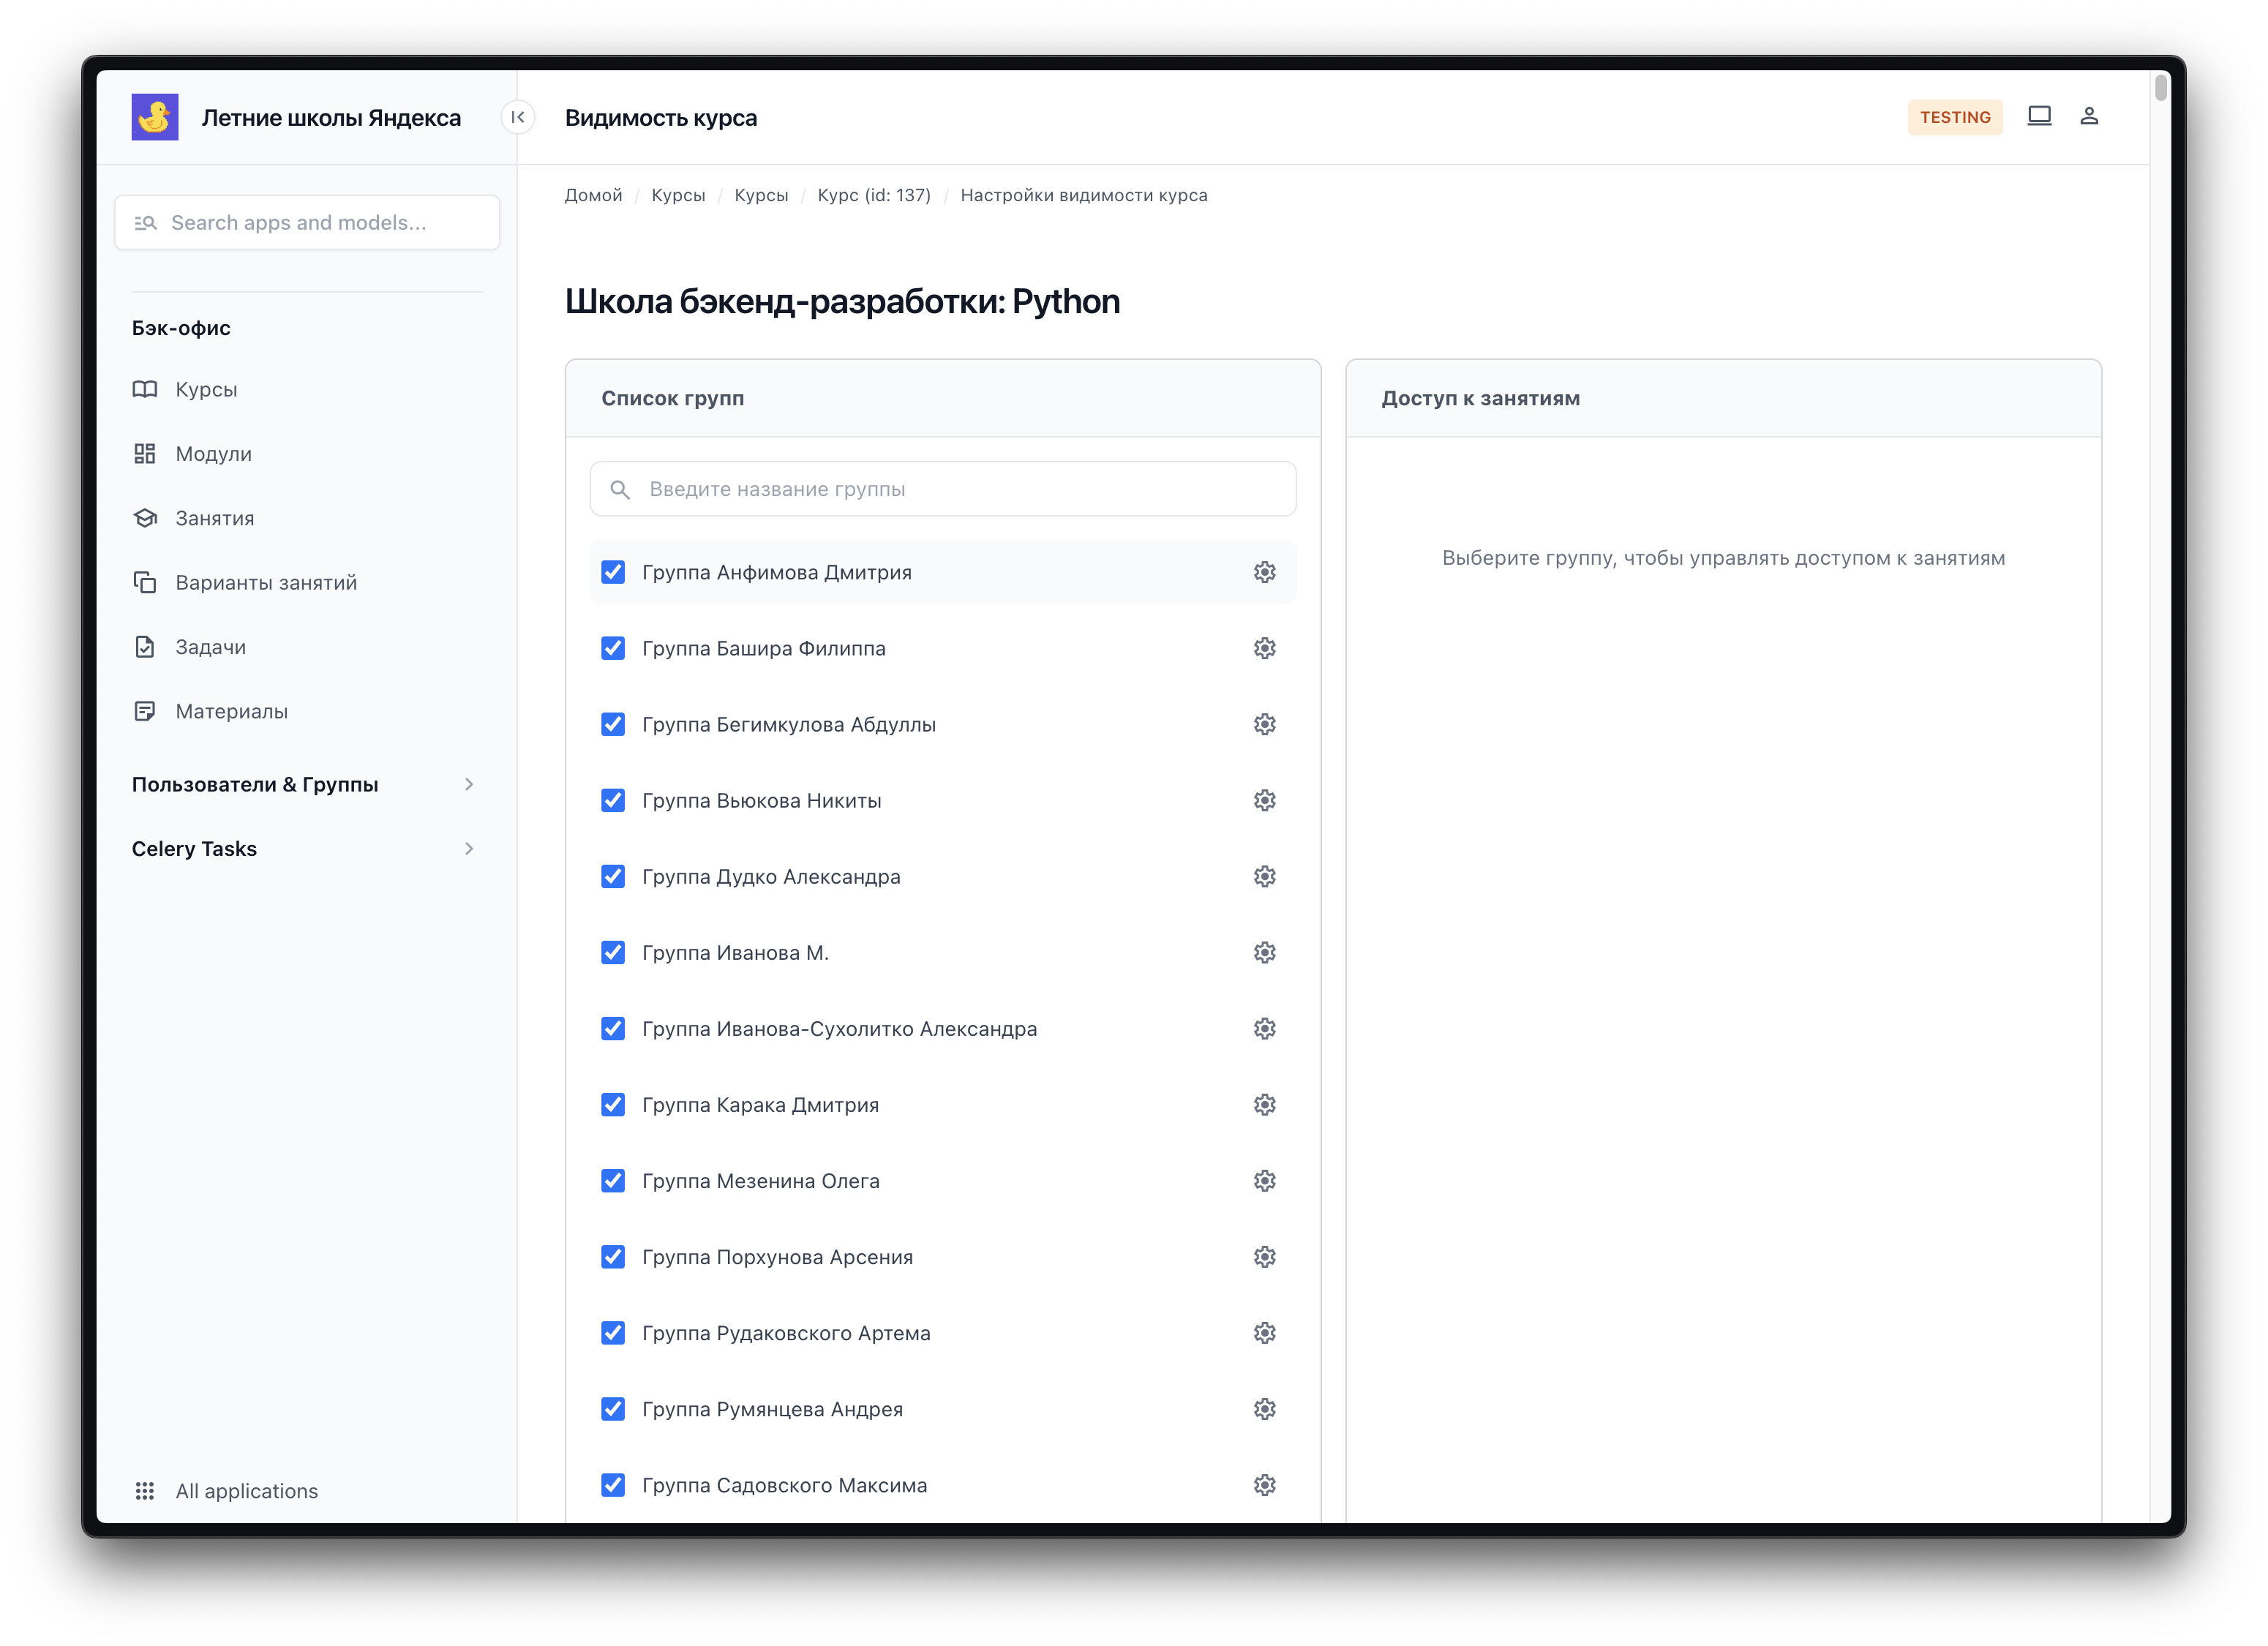
Task: Open settings gear for Группа Дудко Александра
Action: [1265, 876]
